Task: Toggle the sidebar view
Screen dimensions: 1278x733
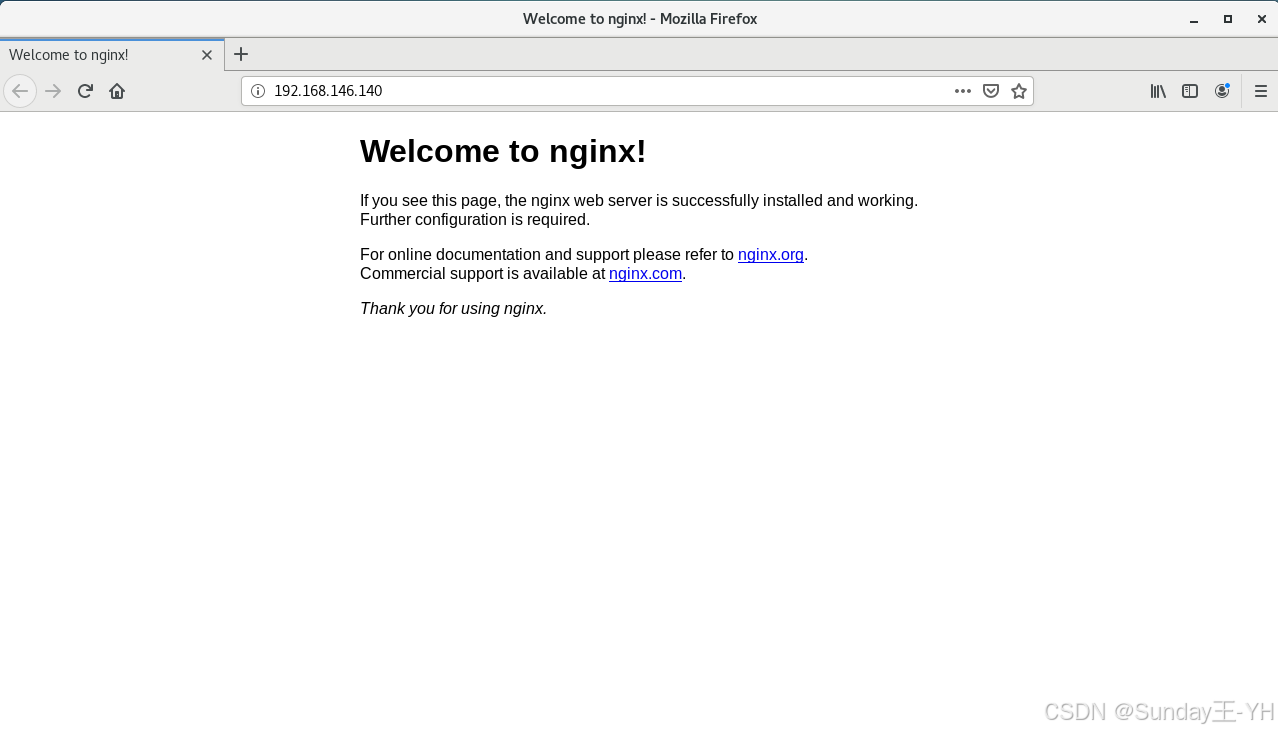Action: tap(1189, 91)
